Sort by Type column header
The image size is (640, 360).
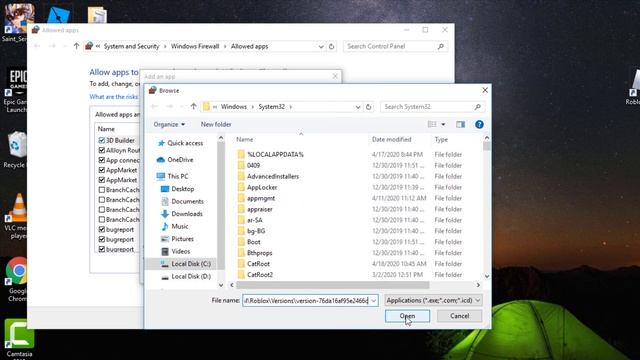click(x=441, y=140)
